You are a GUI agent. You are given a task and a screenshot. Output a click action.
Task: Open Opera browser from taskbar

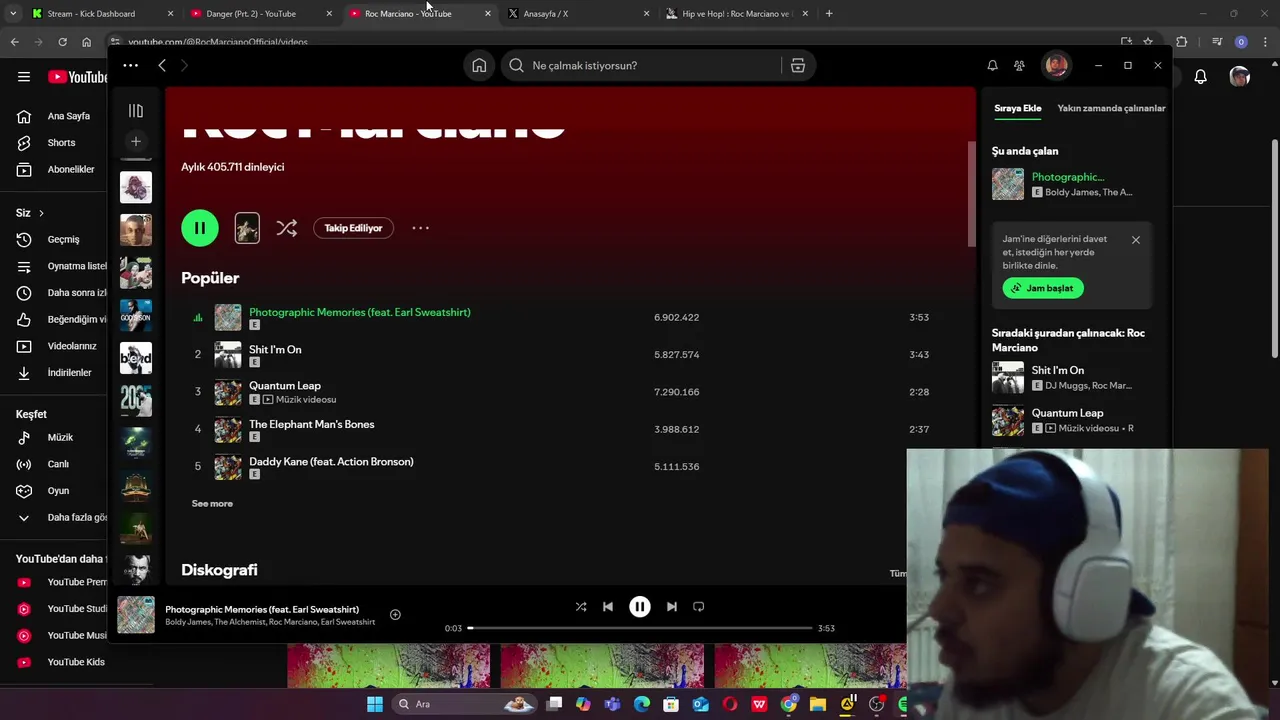730,704
